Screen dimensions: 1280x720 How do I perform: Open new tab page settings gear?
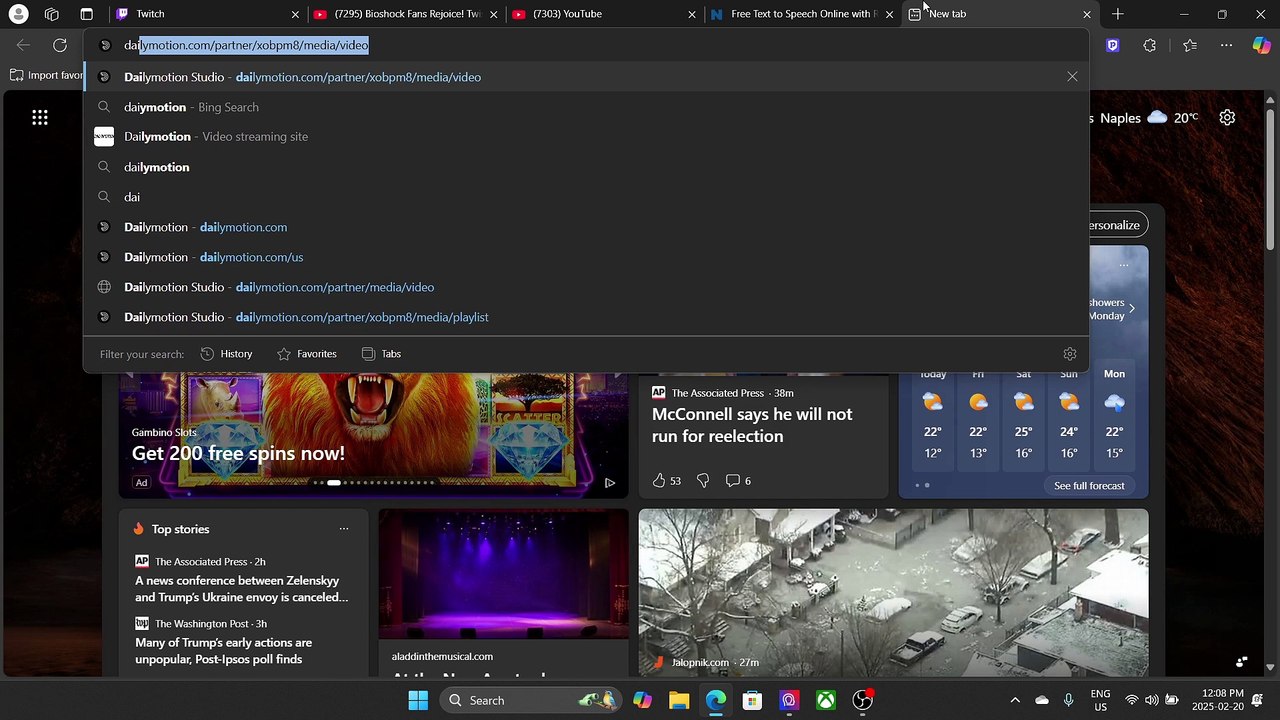coord(1227,118)
